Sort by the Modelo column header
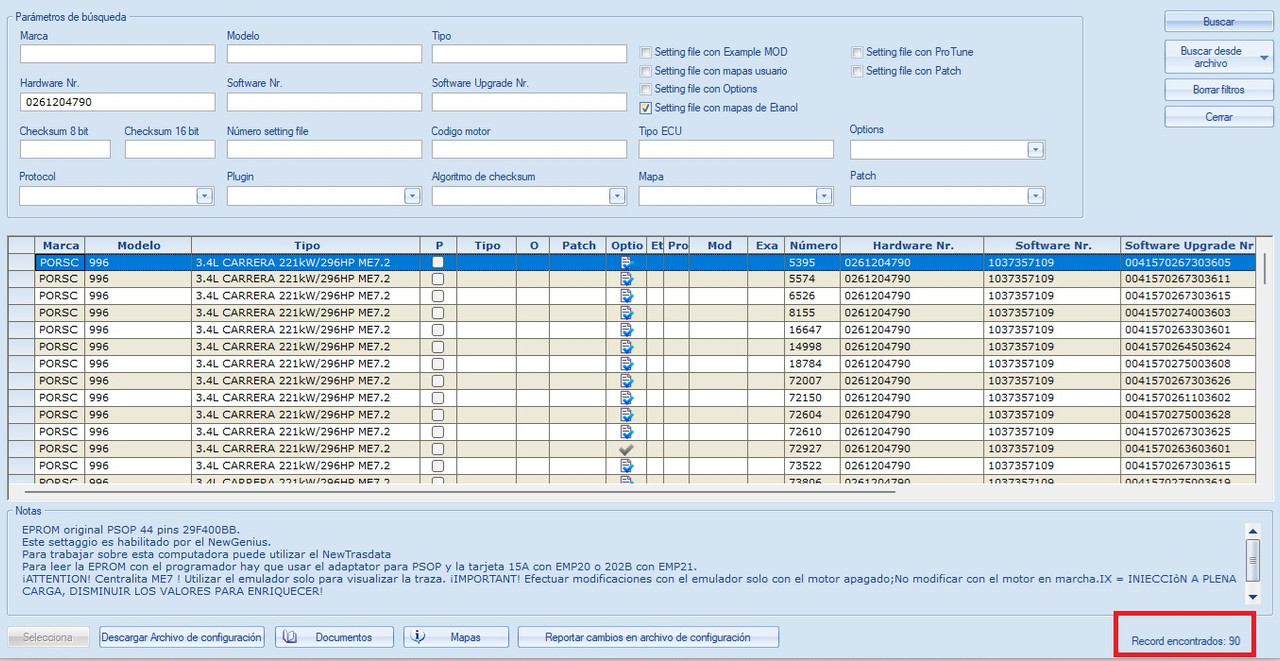The height and width of the screenshot is (661, 1280). pyautogui.click(x=138, y=245)
